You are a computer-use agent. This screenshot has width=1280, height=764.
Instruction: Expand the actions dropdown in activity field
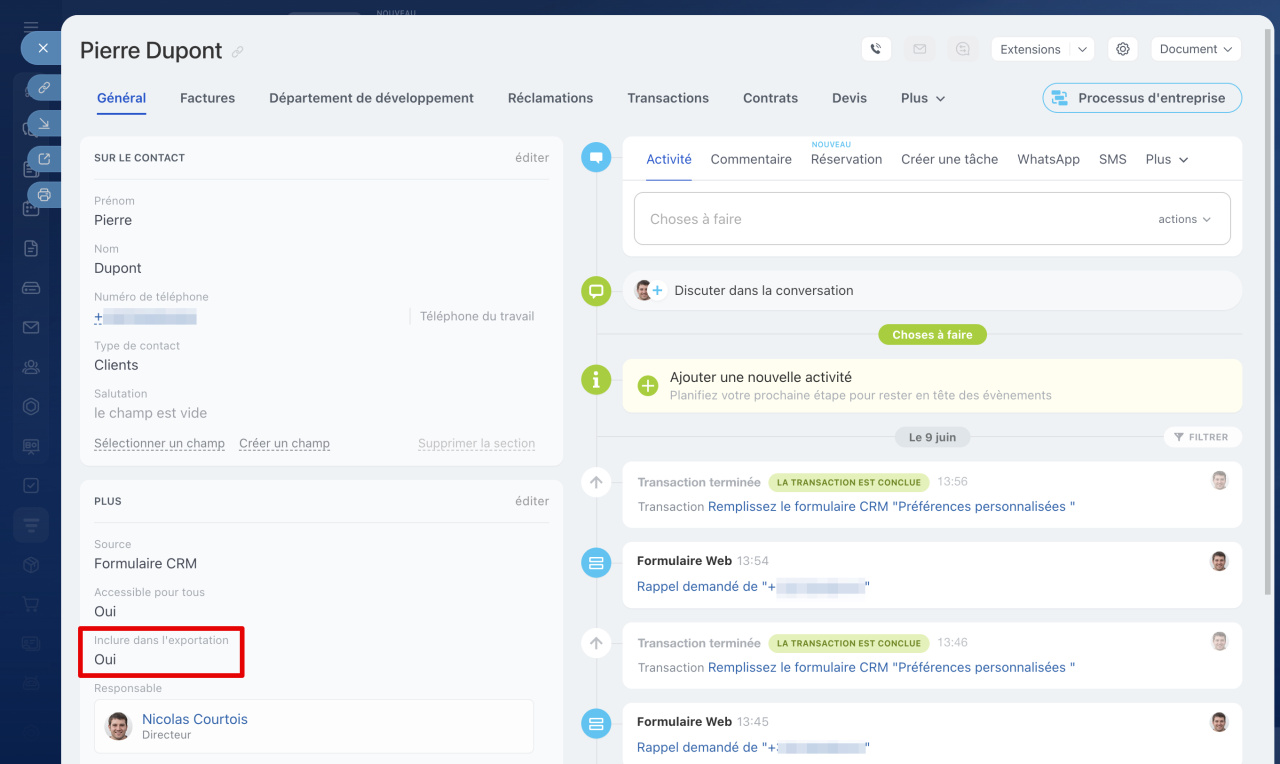click(x=1185, y=219)
